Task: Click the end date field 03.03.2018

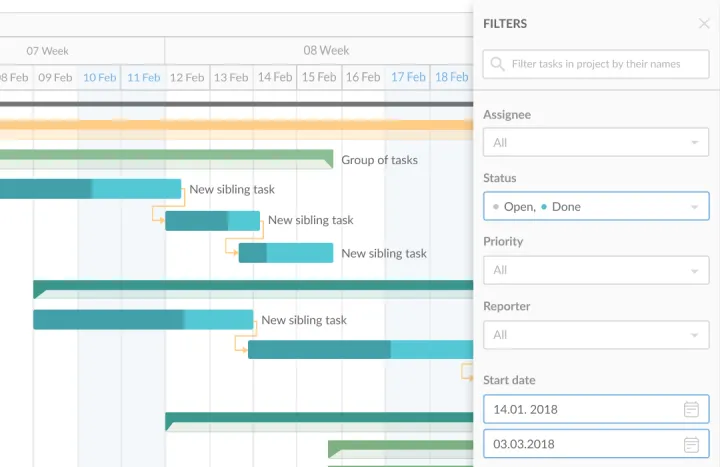Action: 580,444
